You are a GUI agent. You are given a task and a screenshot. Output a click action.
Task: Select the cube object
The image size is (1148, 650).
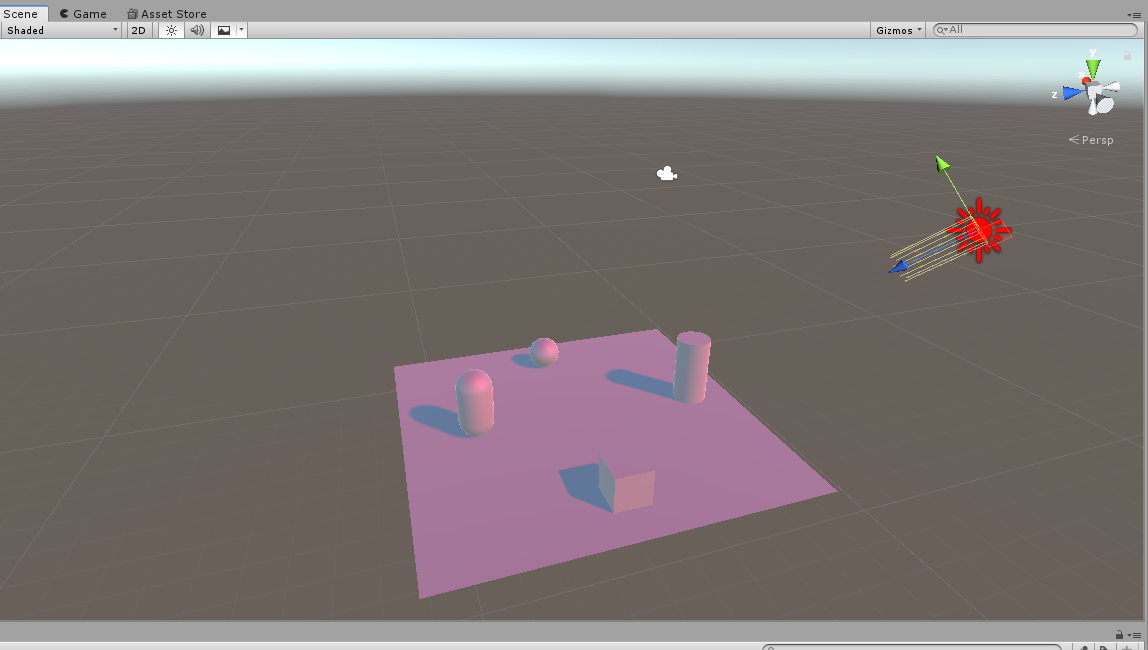pos(626,485)
